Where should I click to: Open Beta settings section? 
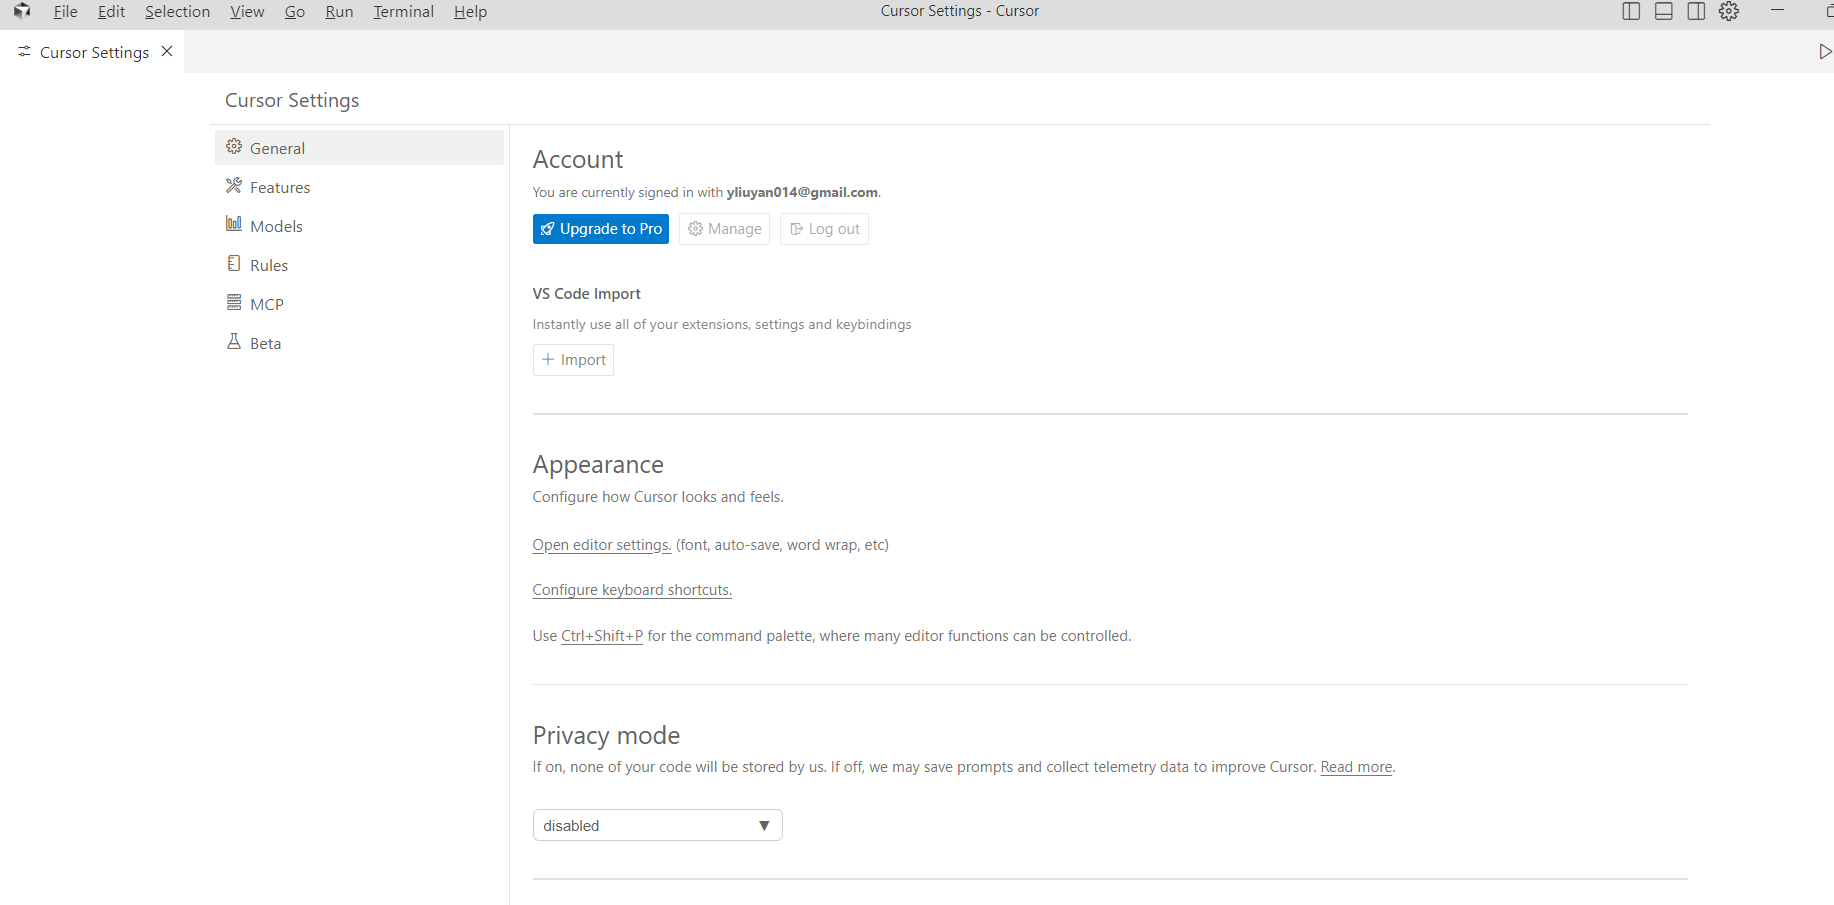(x=359, y=343)
